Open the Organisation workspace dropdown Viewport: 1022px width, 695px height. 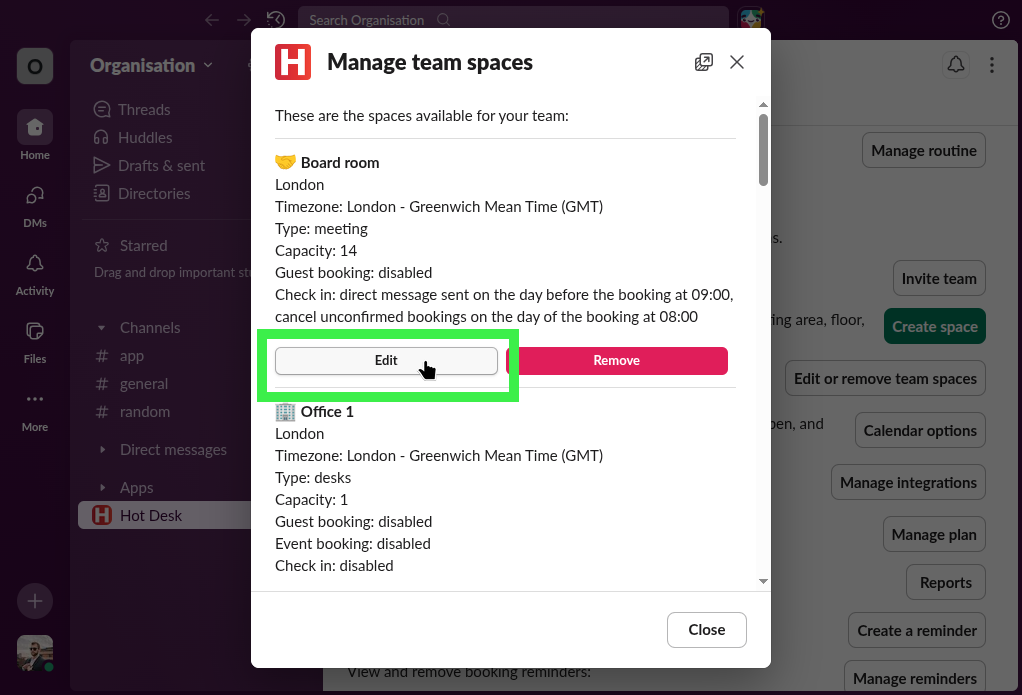click(x=150, y=65)
